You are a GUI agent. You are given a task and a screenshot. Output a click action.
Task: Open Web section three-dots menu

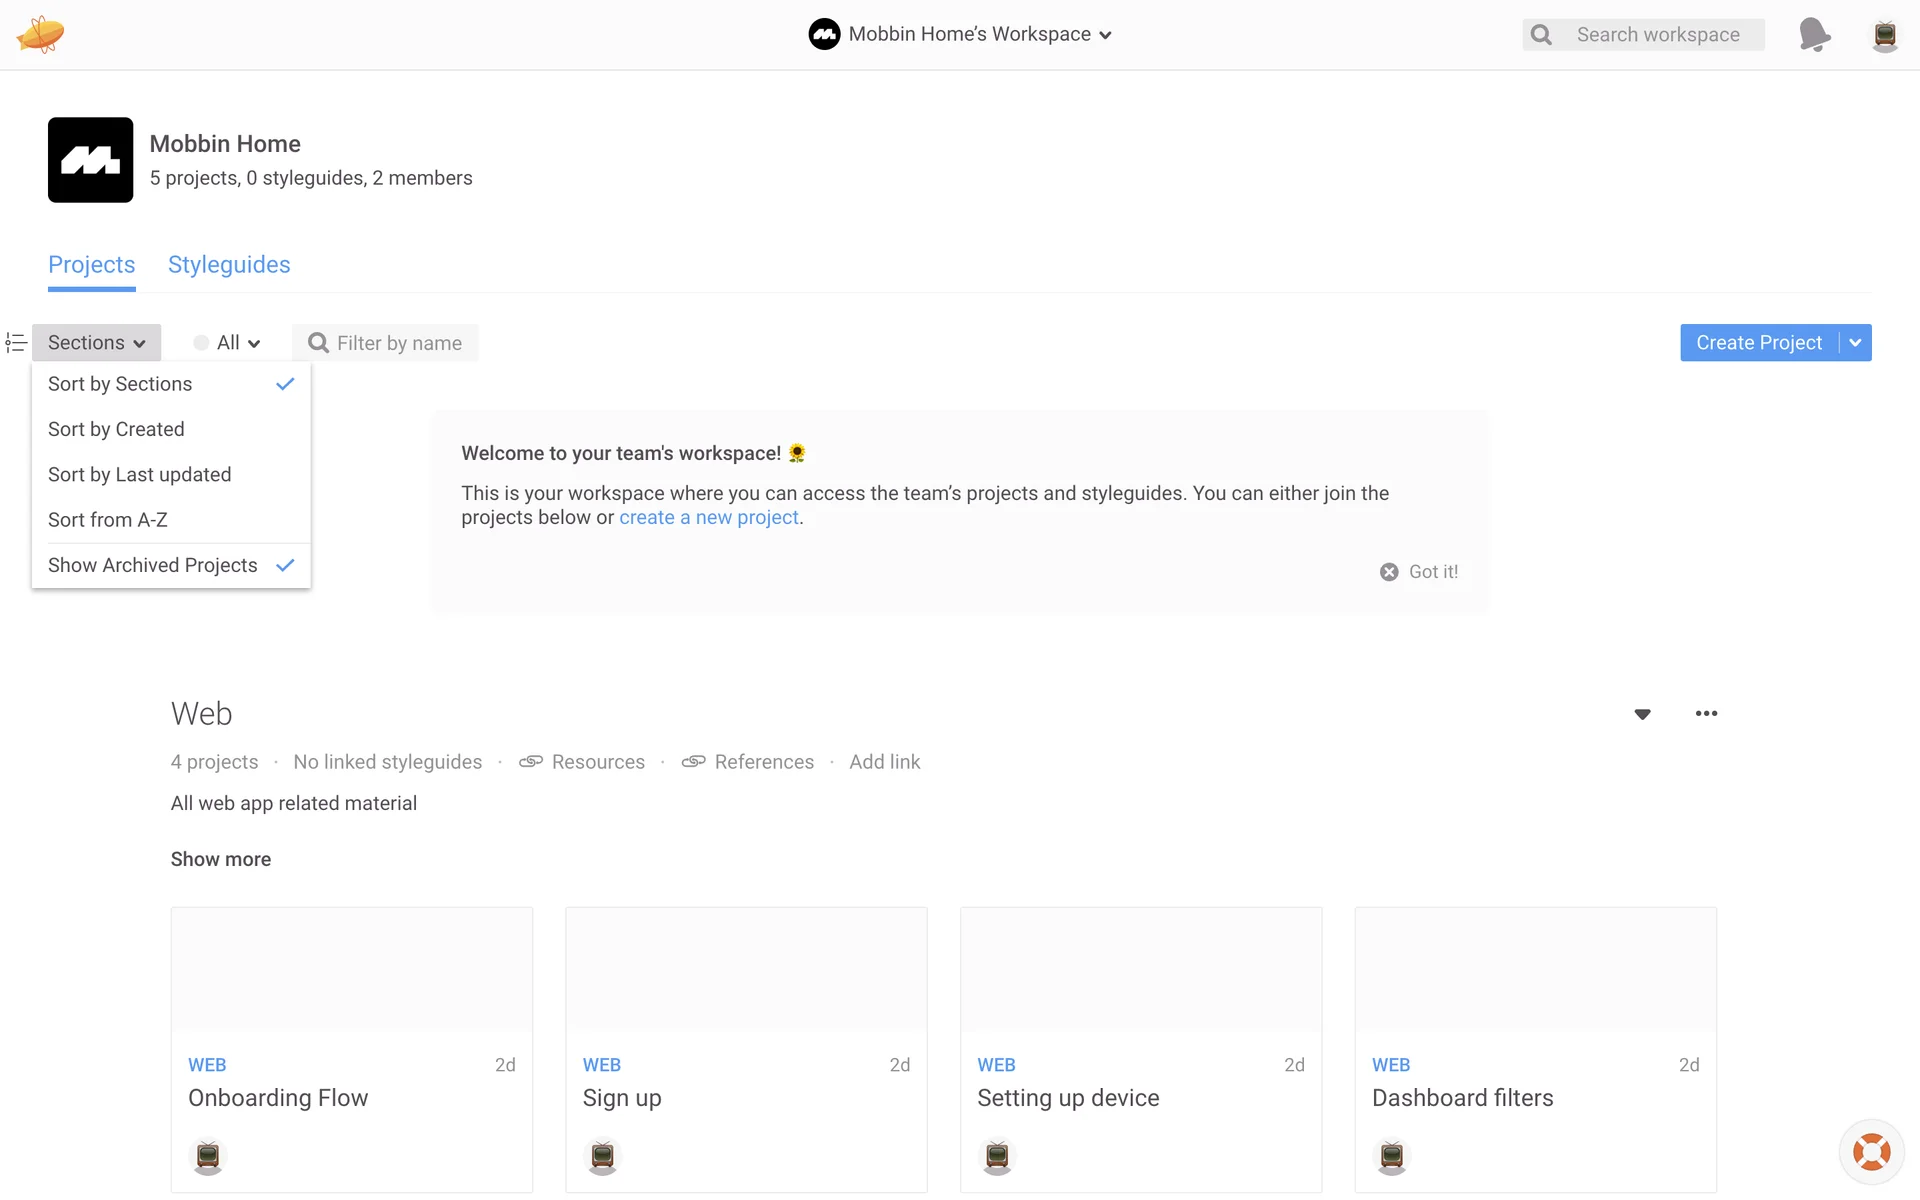[x=1706, y=713]
